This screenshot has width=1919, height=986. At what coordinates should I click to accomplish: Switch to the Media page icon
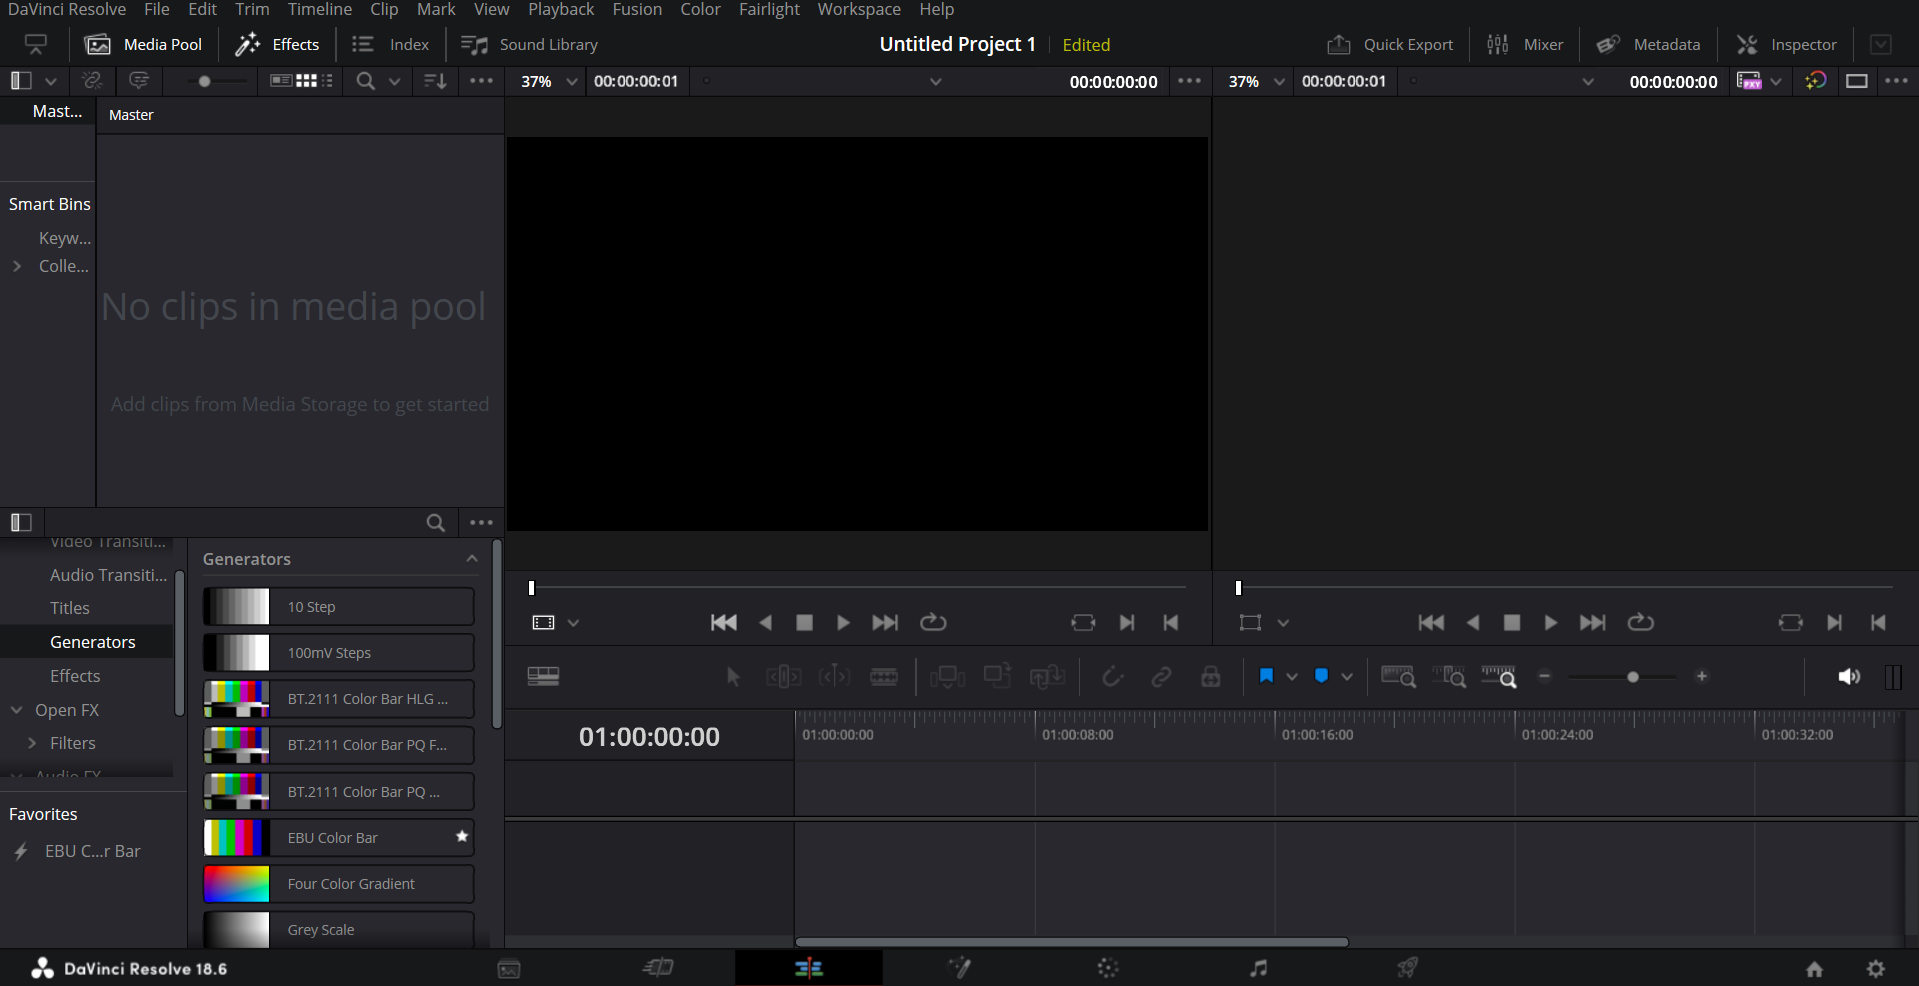pos(509,968)
